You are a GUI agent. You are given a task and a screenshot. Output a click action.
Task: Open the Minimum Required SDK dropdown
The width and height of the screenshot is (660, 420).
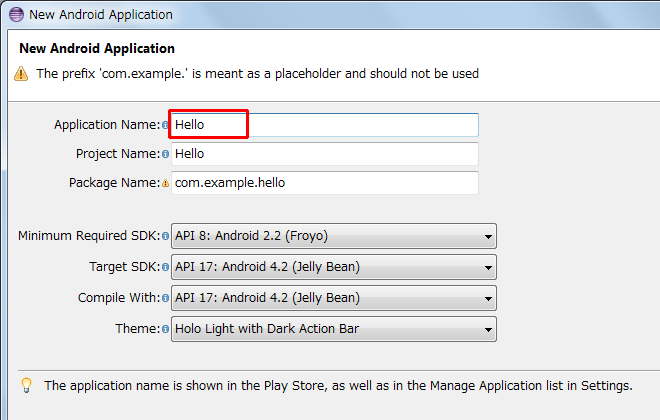point(334,237)
